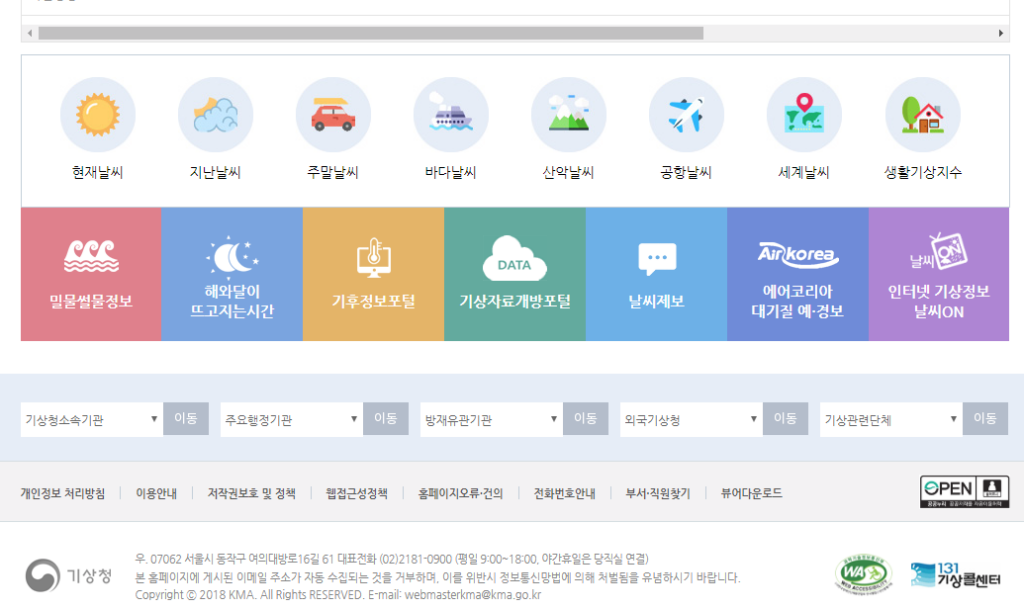Open the 밀물썰물정보 tile
1024x609 pixels.
91,274
